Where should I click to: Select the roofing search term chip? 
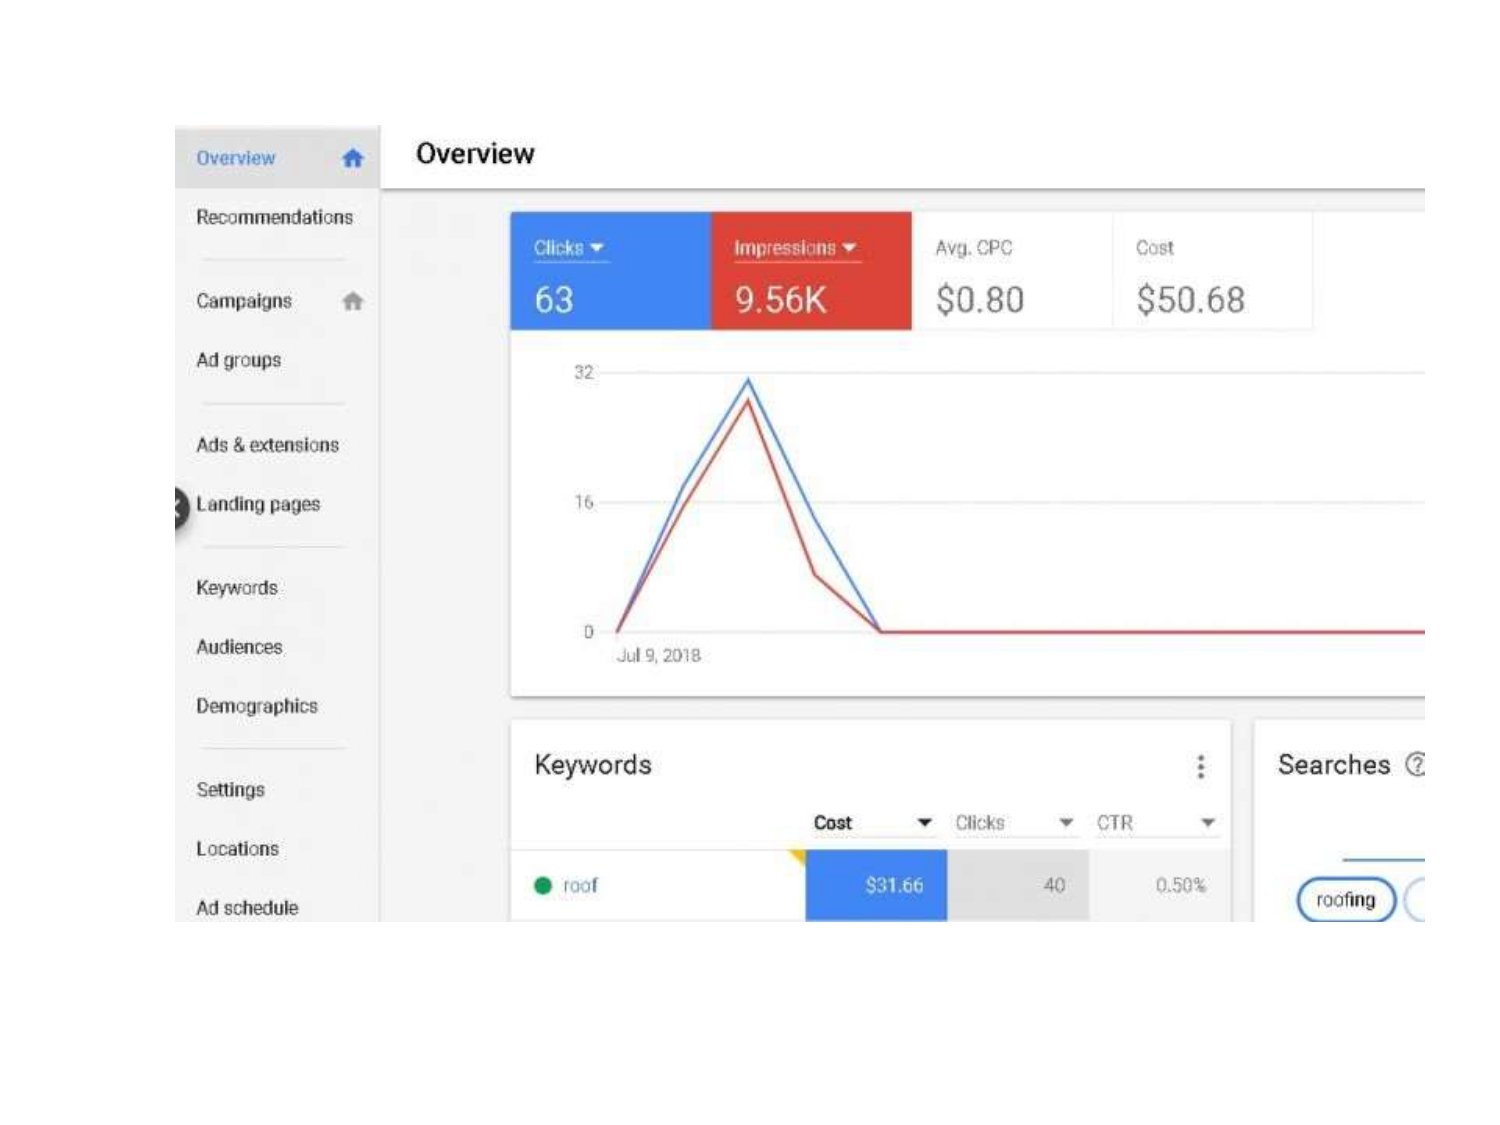click(1345, 900)
